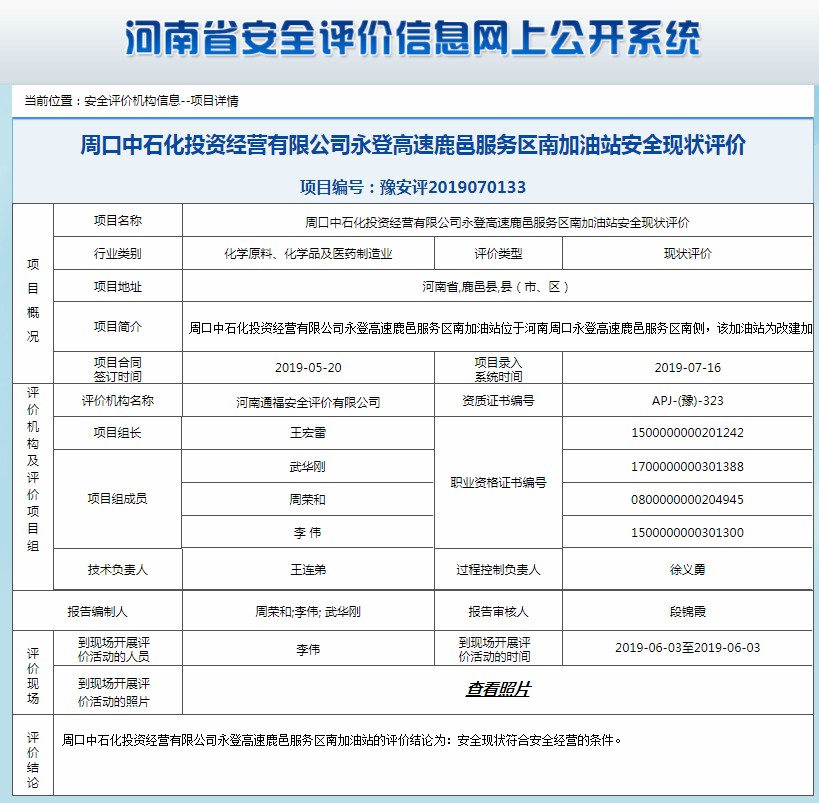Select the 项目合同签订时间 label
Image resolution: width=819 pixels, height=803 pixels.
pos(118,369)
